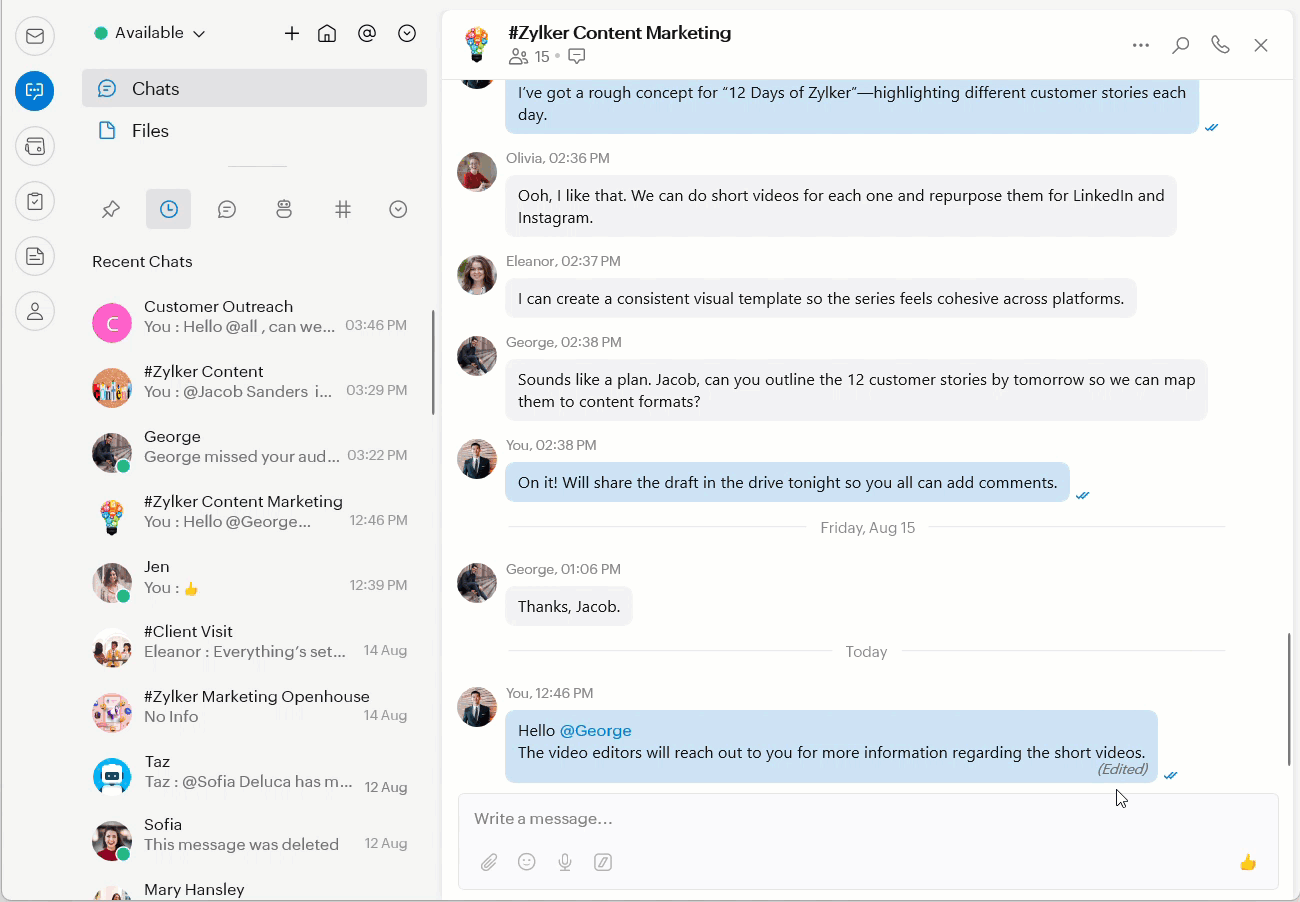Open George's chat in recent list

click(x=255, y=453)
